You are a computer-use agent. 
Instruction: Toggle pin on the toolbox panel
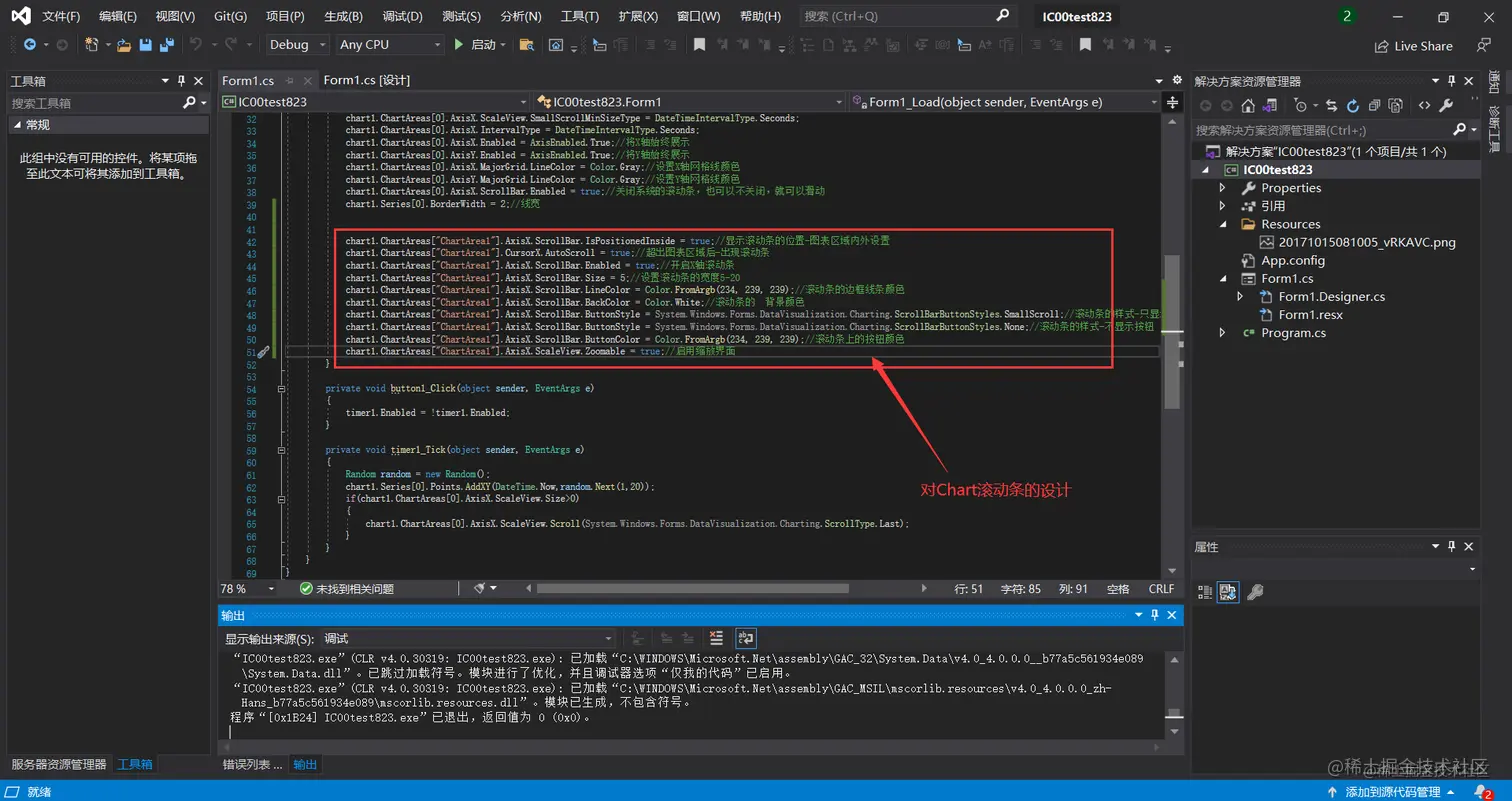click(x=181, y=81)
